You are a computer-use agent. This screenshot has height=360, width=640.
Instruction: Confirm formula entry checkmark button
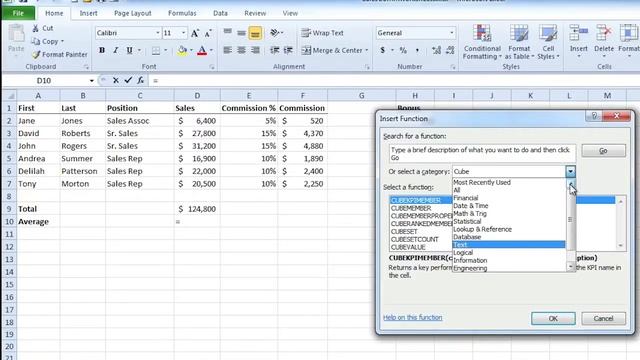pos(128,80)
